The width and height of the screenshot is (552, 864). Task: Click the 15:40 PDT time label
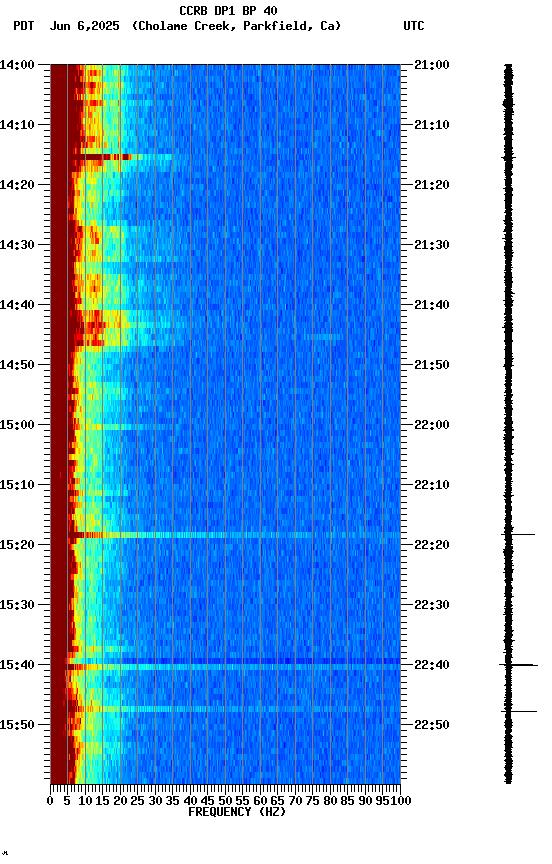coord(17,665)
